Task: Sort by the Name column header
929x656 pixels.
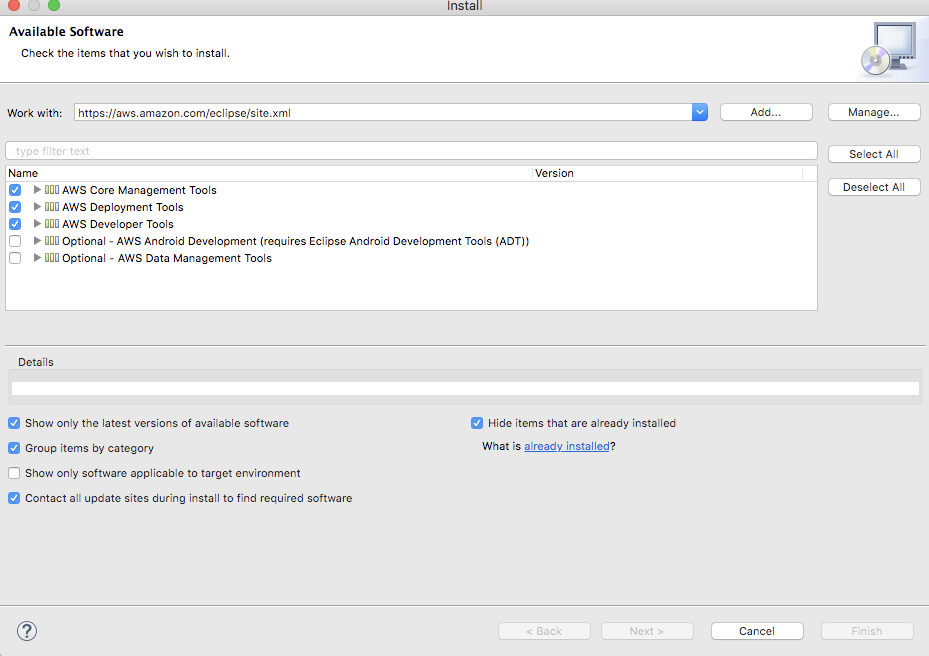Action: pos(269,173)
